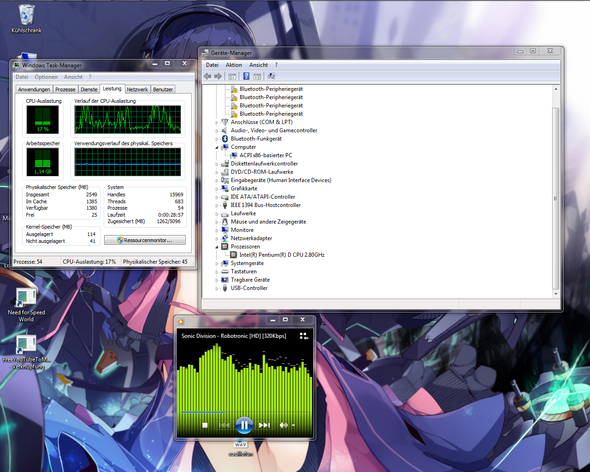Expand IDE ATA/ATAPI-Controller node
590x472 pixels.
(217, 197)
